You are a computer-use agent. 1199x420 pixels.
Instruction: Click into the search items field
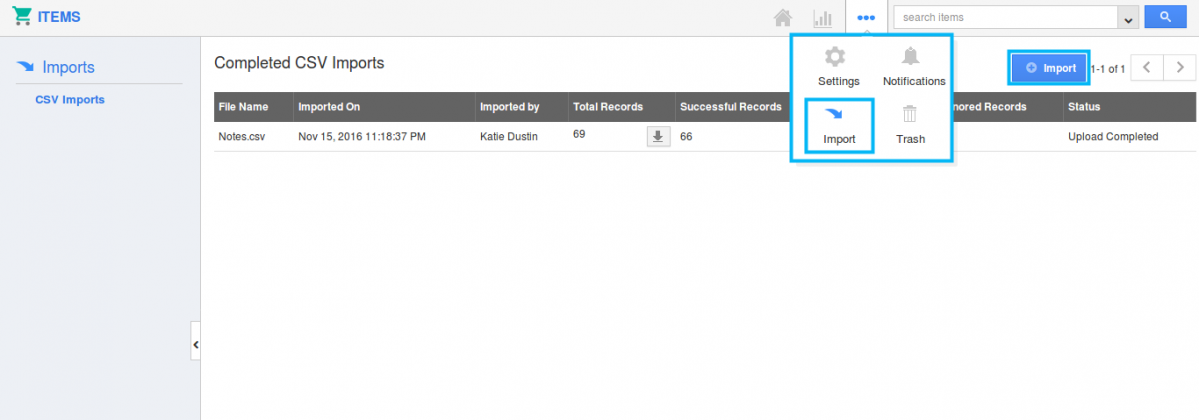point(1005,17)
